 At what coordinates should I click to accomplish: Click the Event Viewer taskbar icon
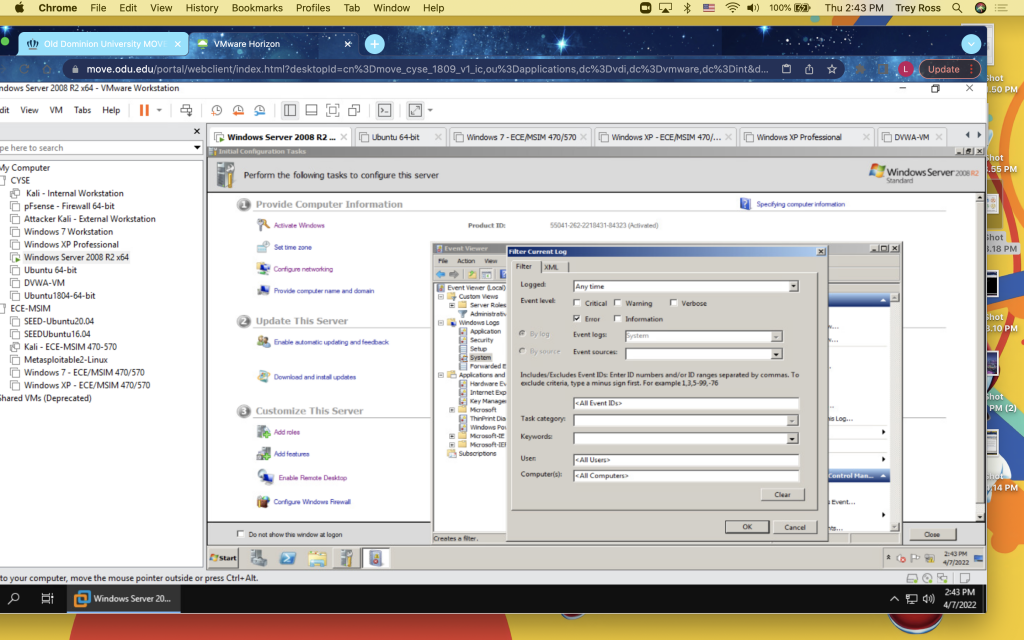click(376, 558)
